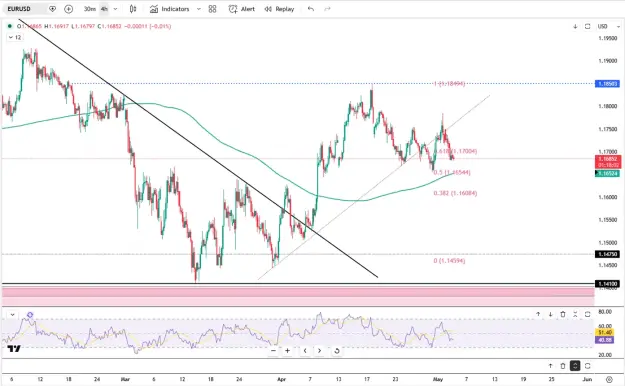Click the redo arrow
The width and height of the screenshot is (625, 386).
click(327, 9)
